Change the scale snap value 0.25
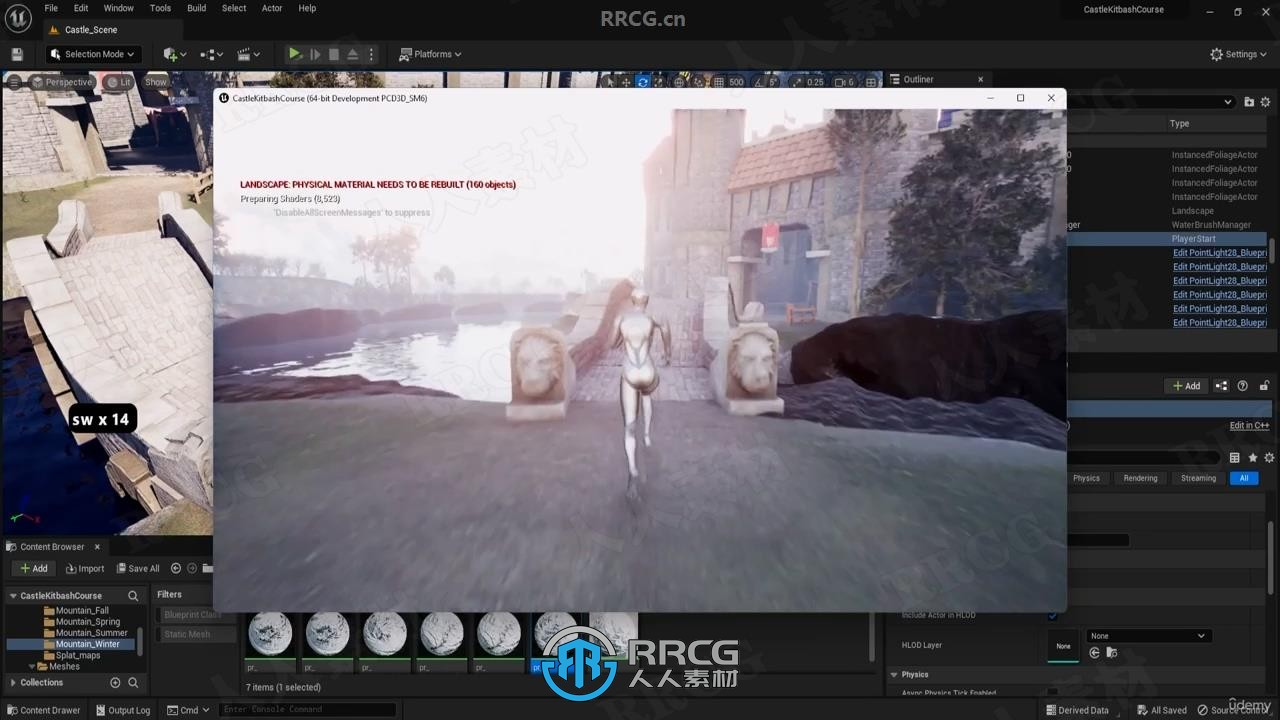 point(816,82)
